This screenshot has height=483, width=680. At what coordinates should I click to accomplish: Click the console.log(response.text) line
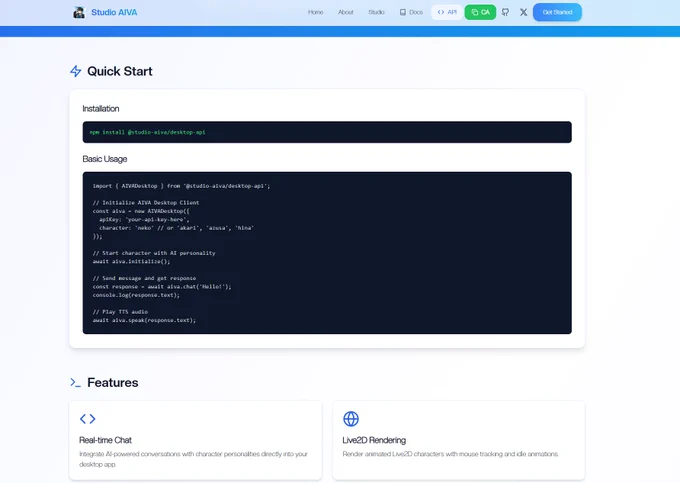(136, 295)
